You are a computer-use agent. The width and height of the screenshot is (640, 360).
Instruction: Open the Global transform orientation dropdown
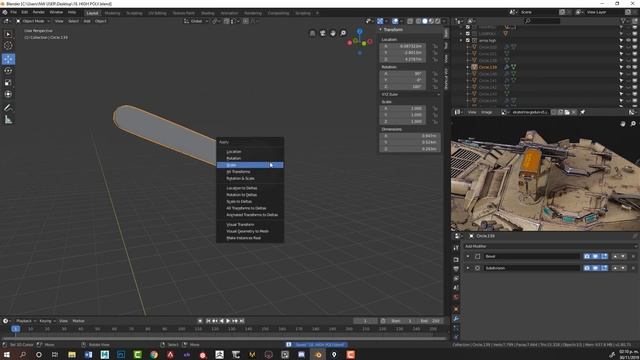196,21
